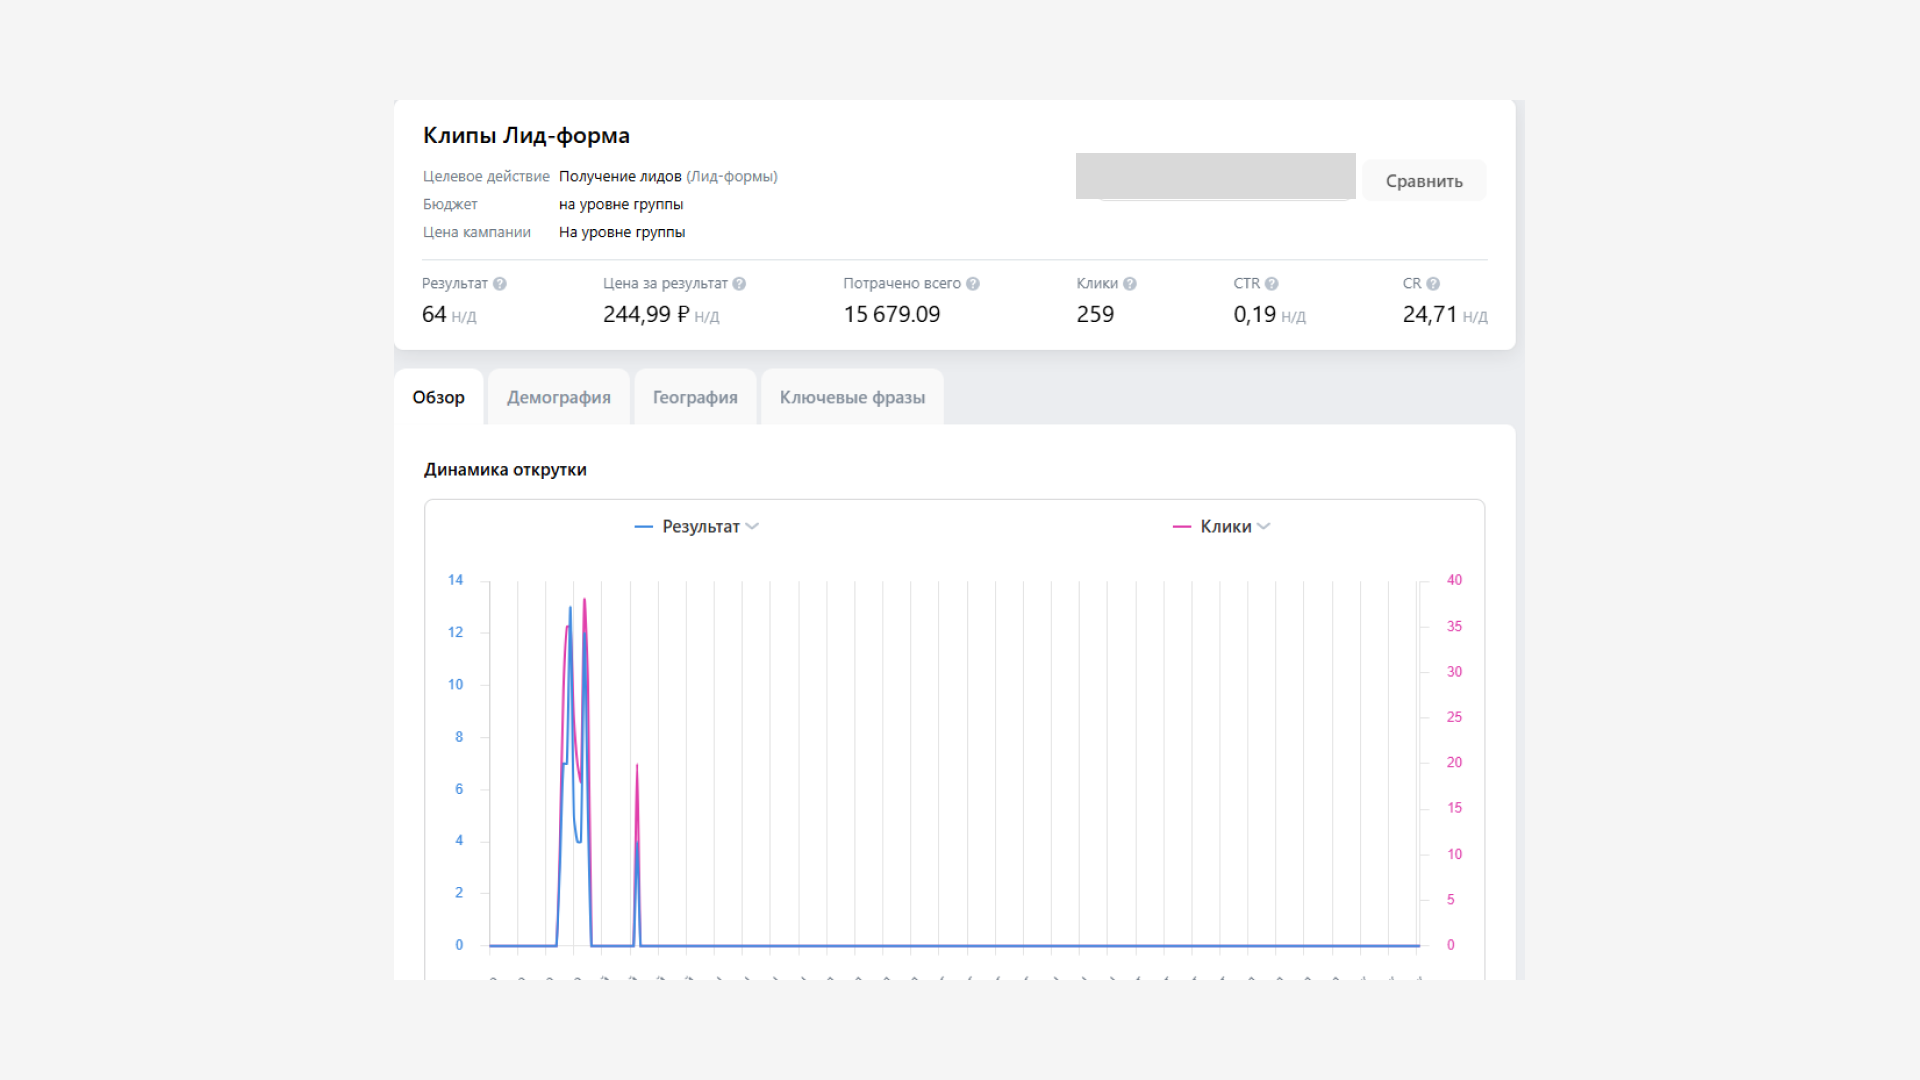
Task: Click question mark icon next to CR
Action: click(1433, 284)
